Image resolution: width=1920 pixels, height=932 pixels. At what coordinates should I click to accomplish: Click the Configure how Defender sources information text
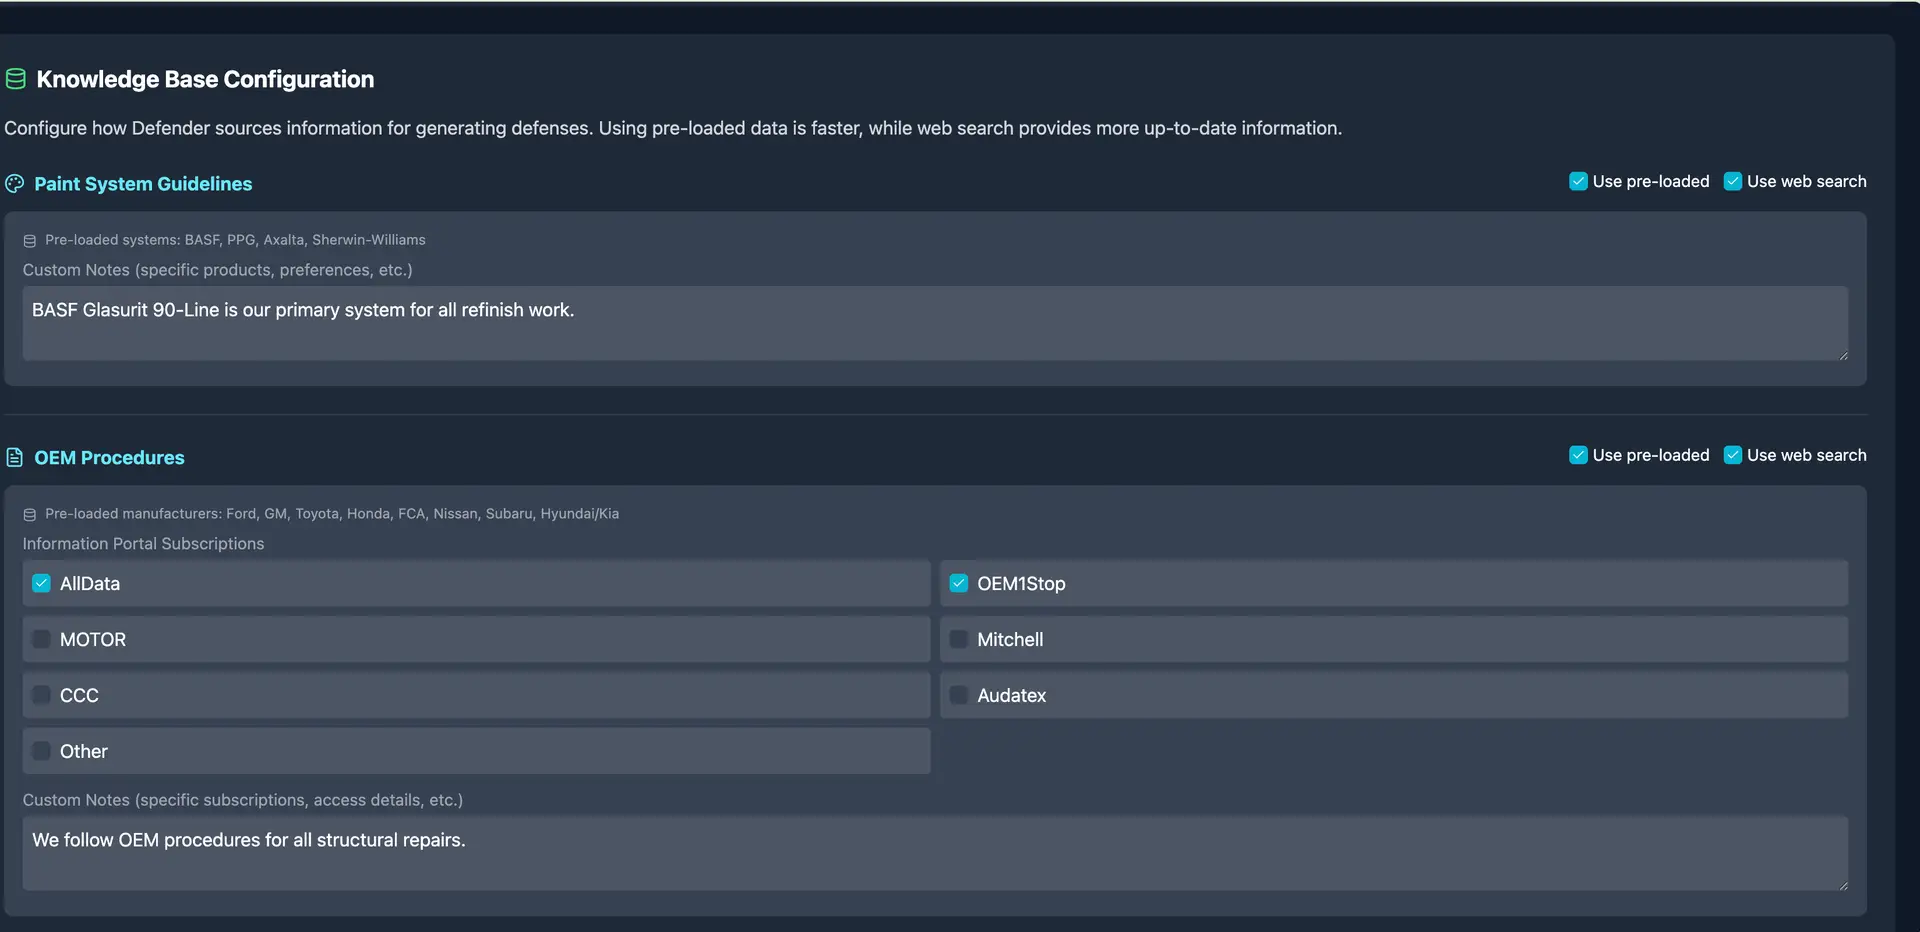pos(673,128)
